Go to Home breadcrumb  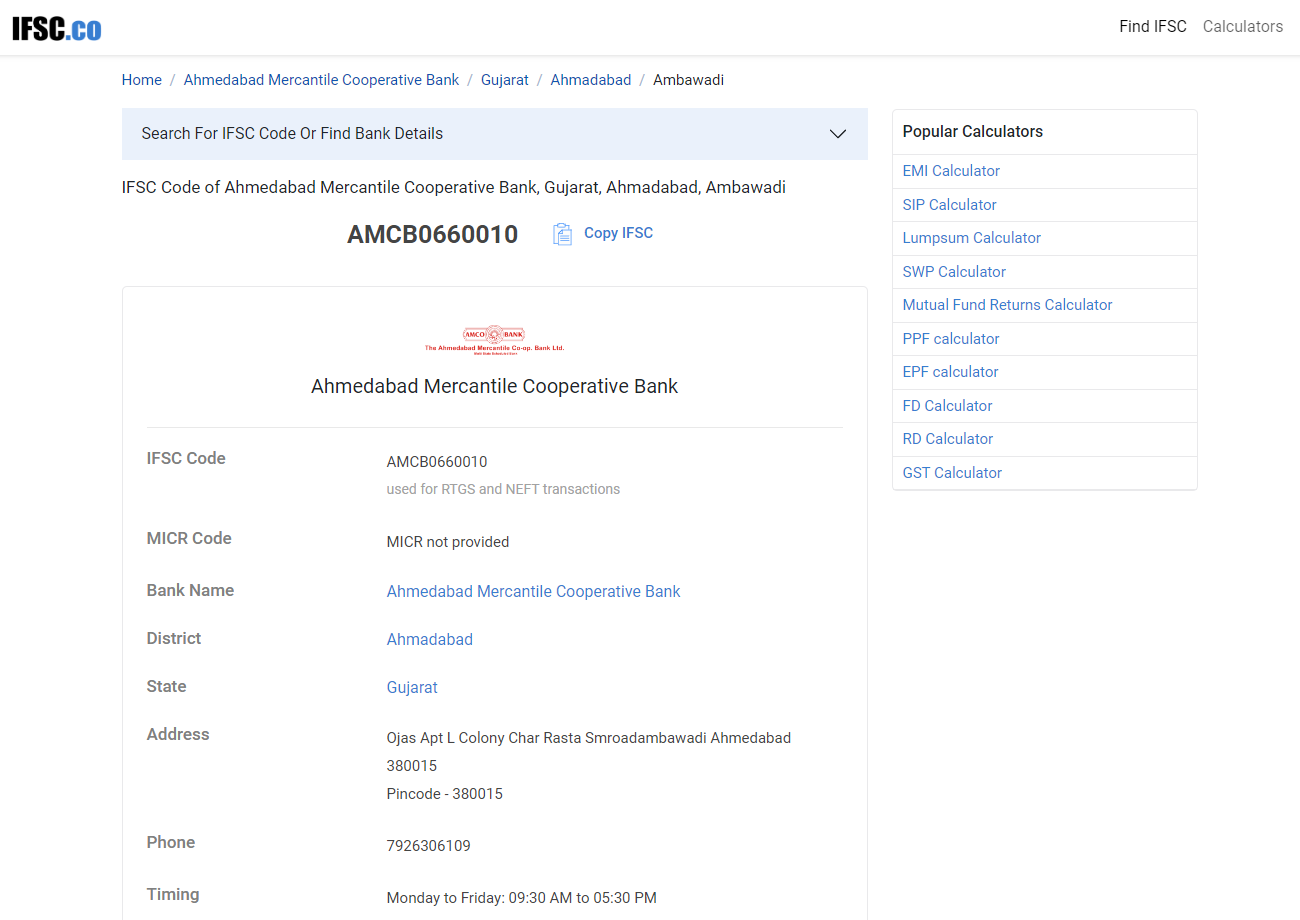point(142,80)
